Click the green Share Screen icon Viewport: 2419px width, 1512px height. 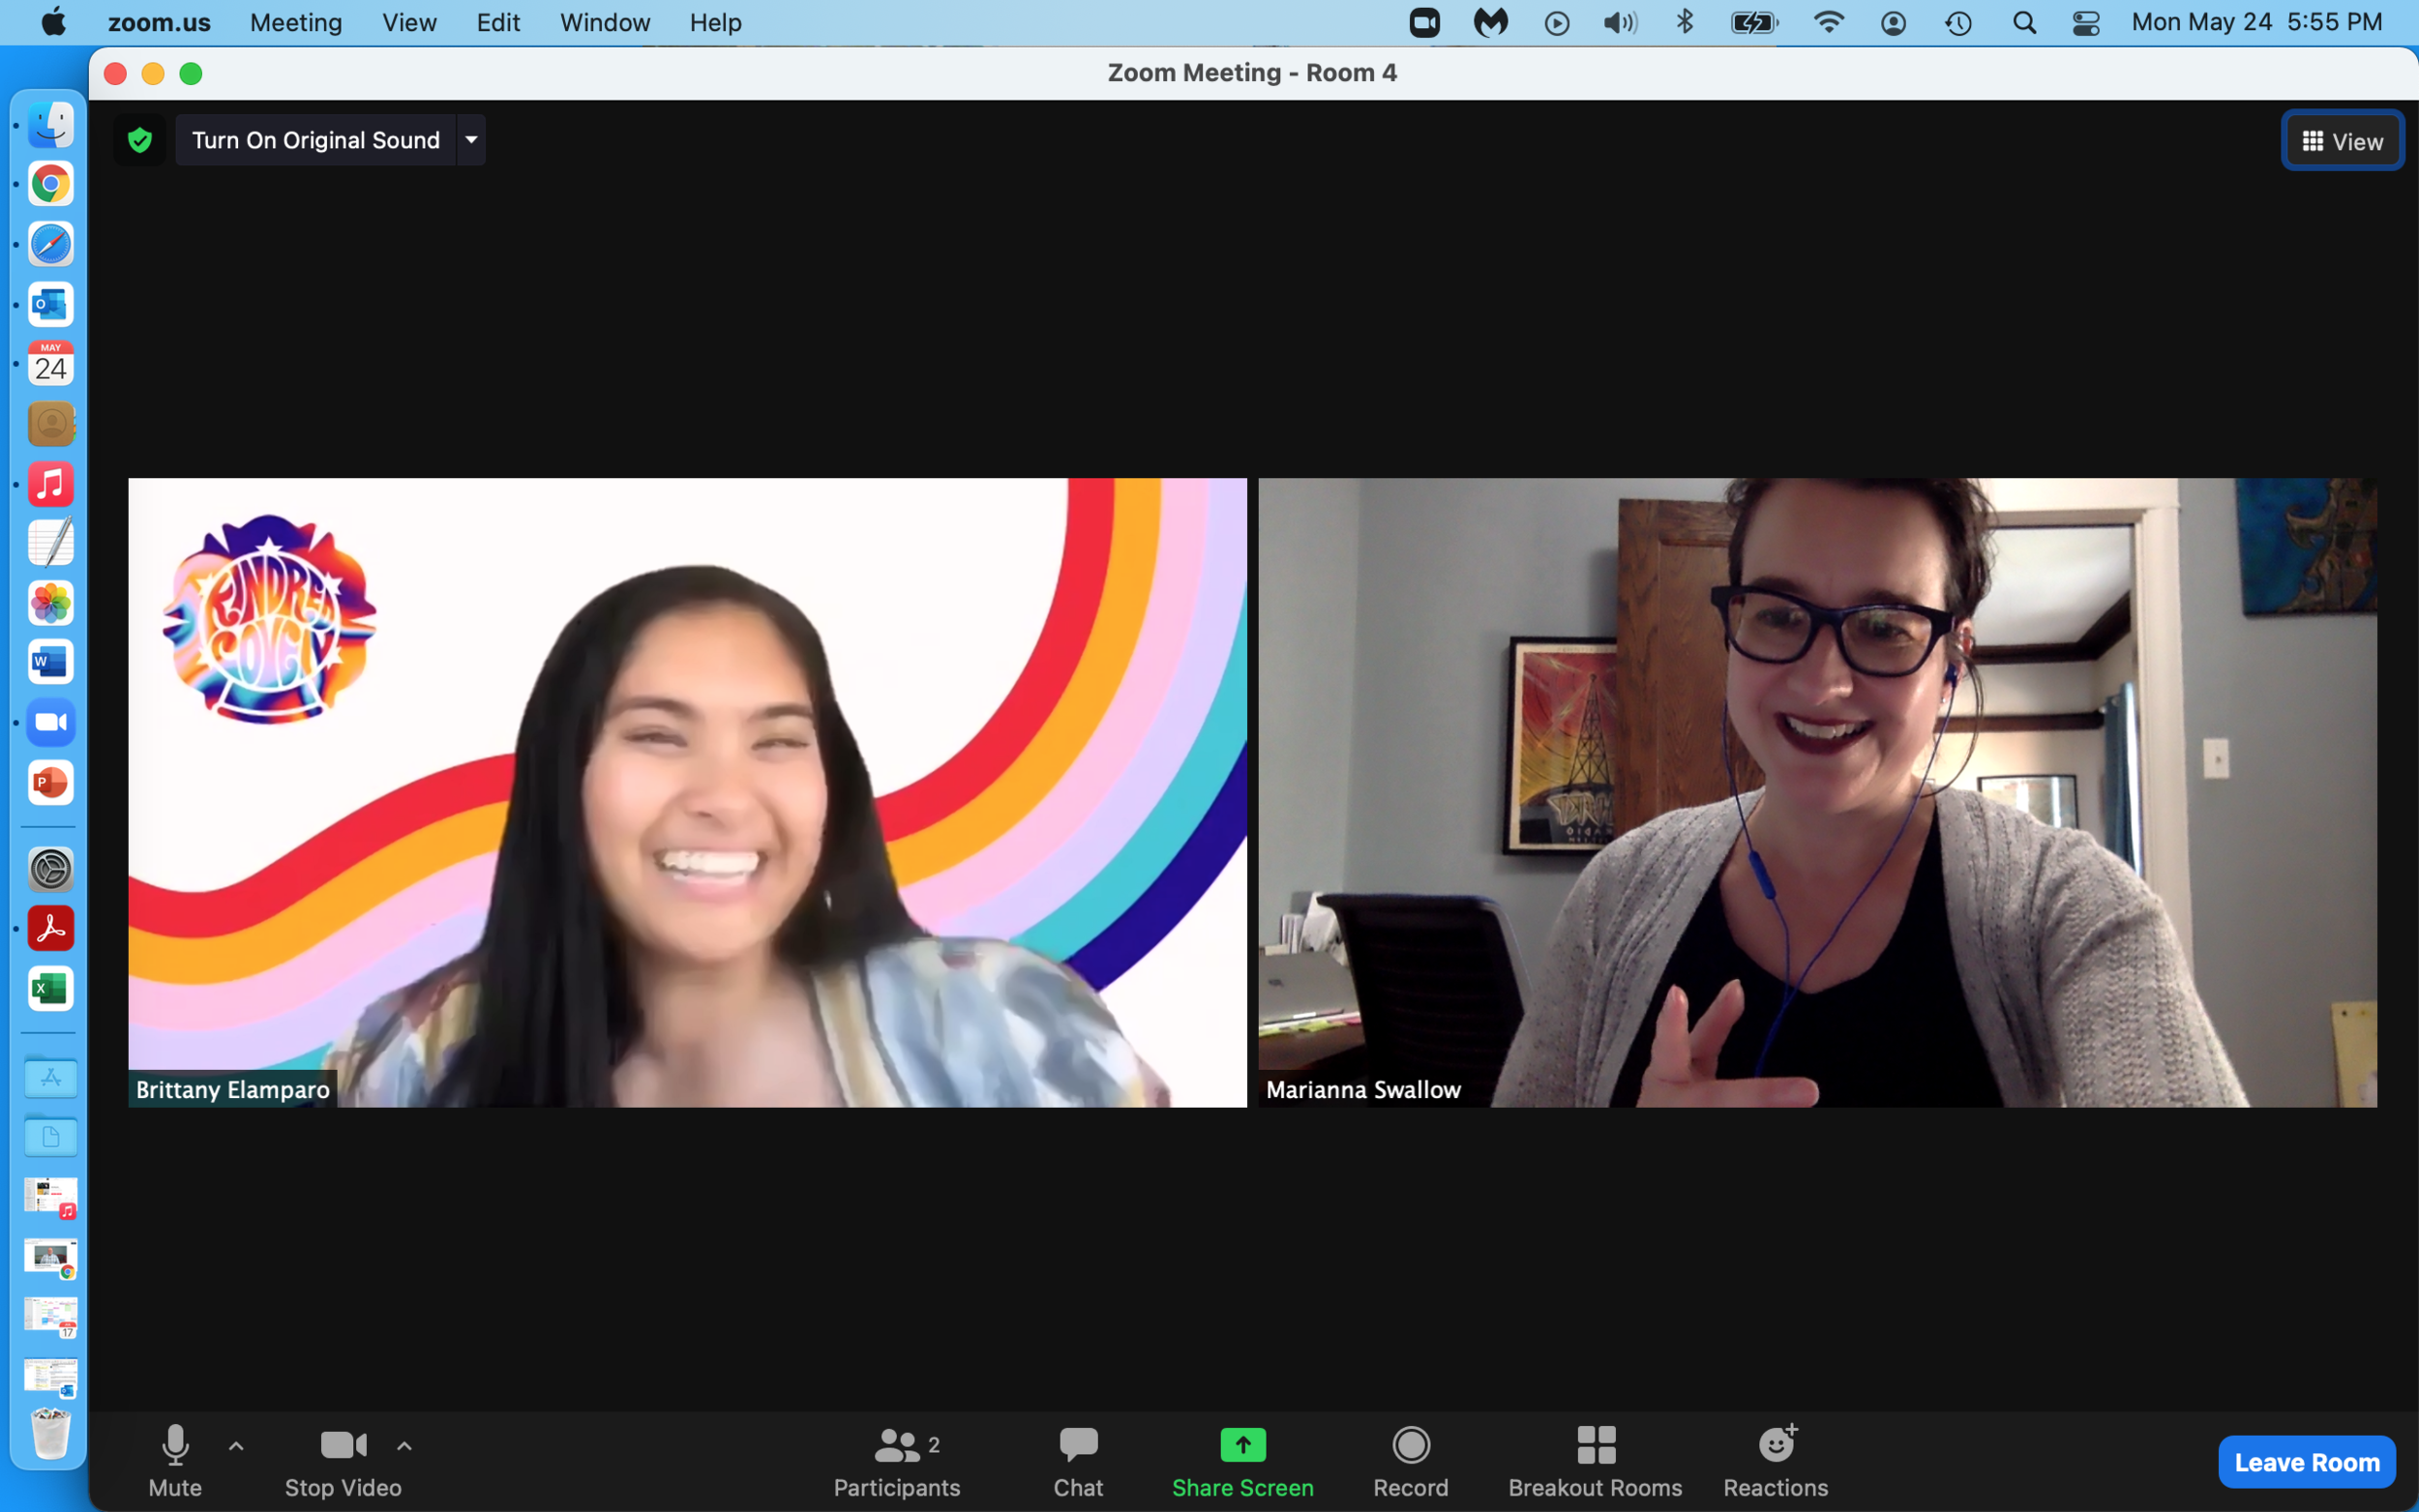click(1242, 1445)
